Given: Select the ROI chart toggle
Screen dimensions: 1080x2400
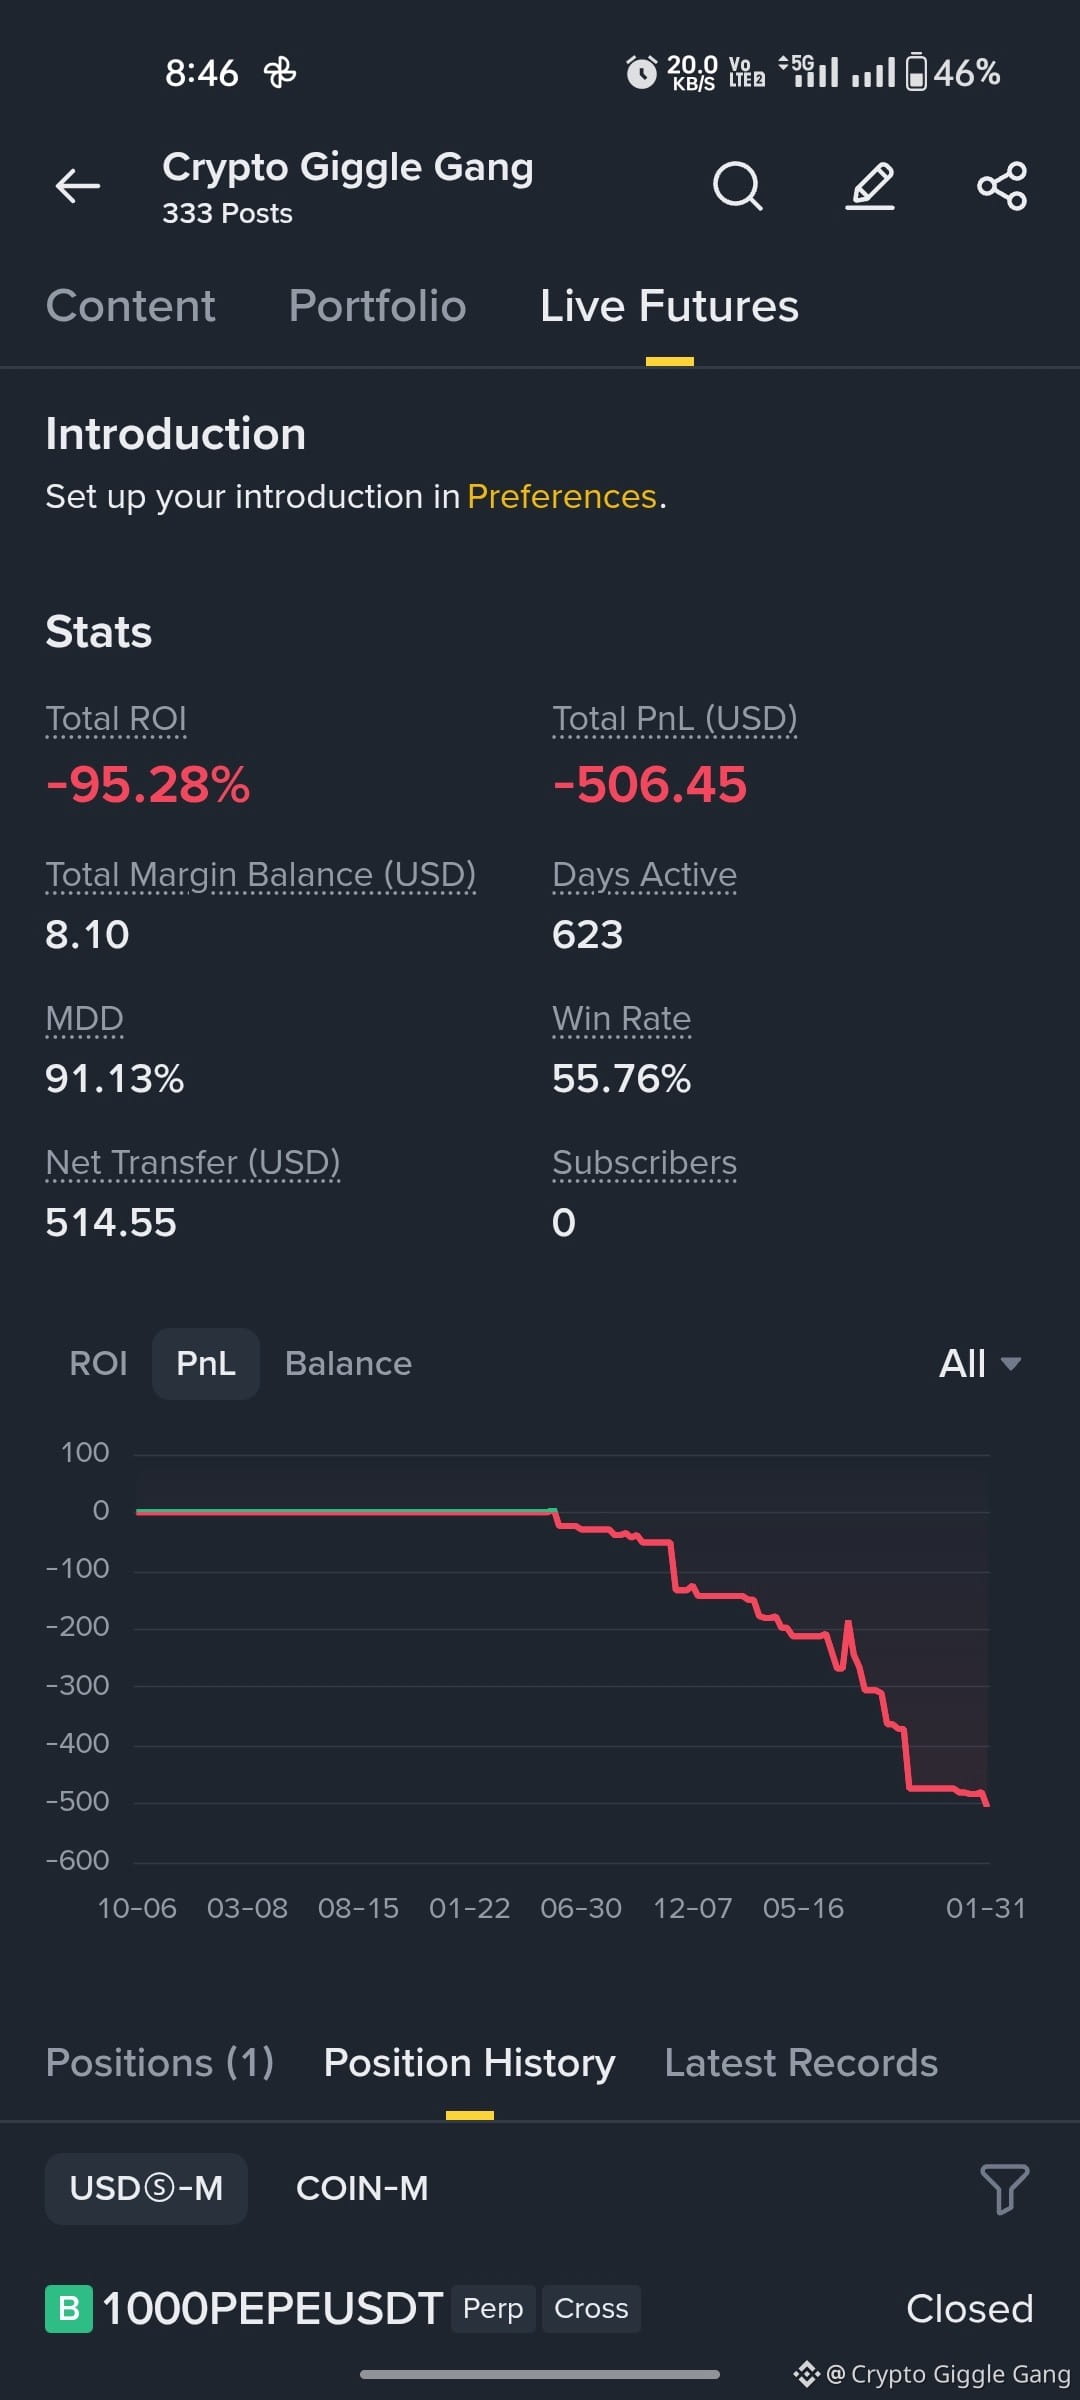Looking at the screenshot, I should pos(98,1363).
